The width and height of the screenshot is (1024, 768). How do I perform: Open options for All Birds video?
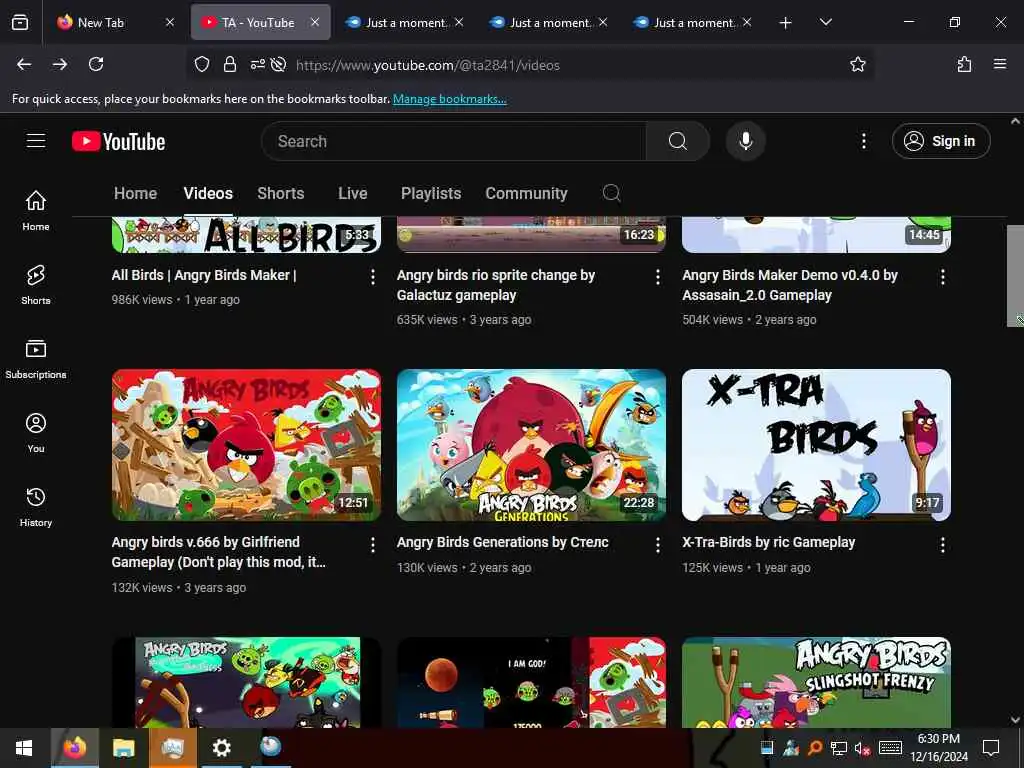(373, 277)
